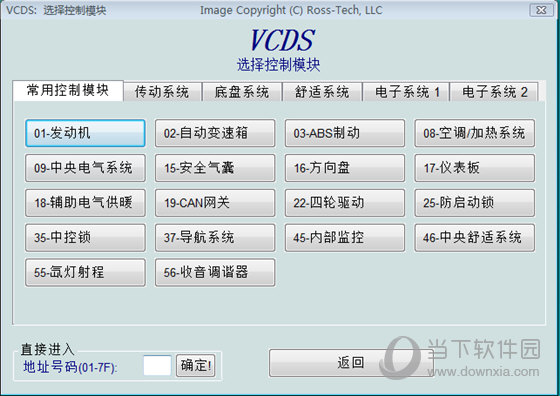
Task: Select the 电子系统 2 tab
Action: pyautogui.click(x=494, y=92)
